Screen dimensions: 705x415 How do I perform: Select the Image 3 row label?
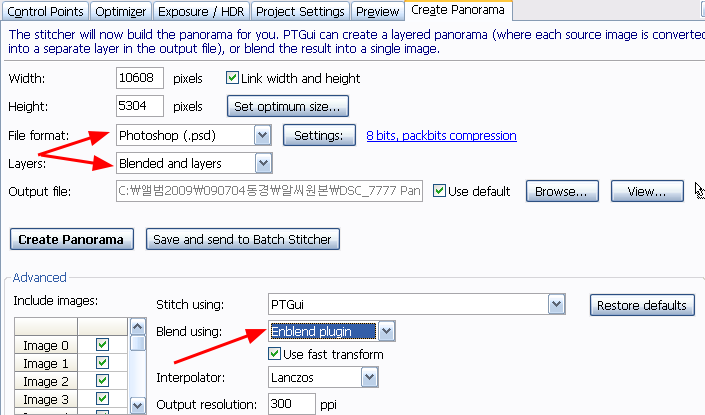click(46, 399)
